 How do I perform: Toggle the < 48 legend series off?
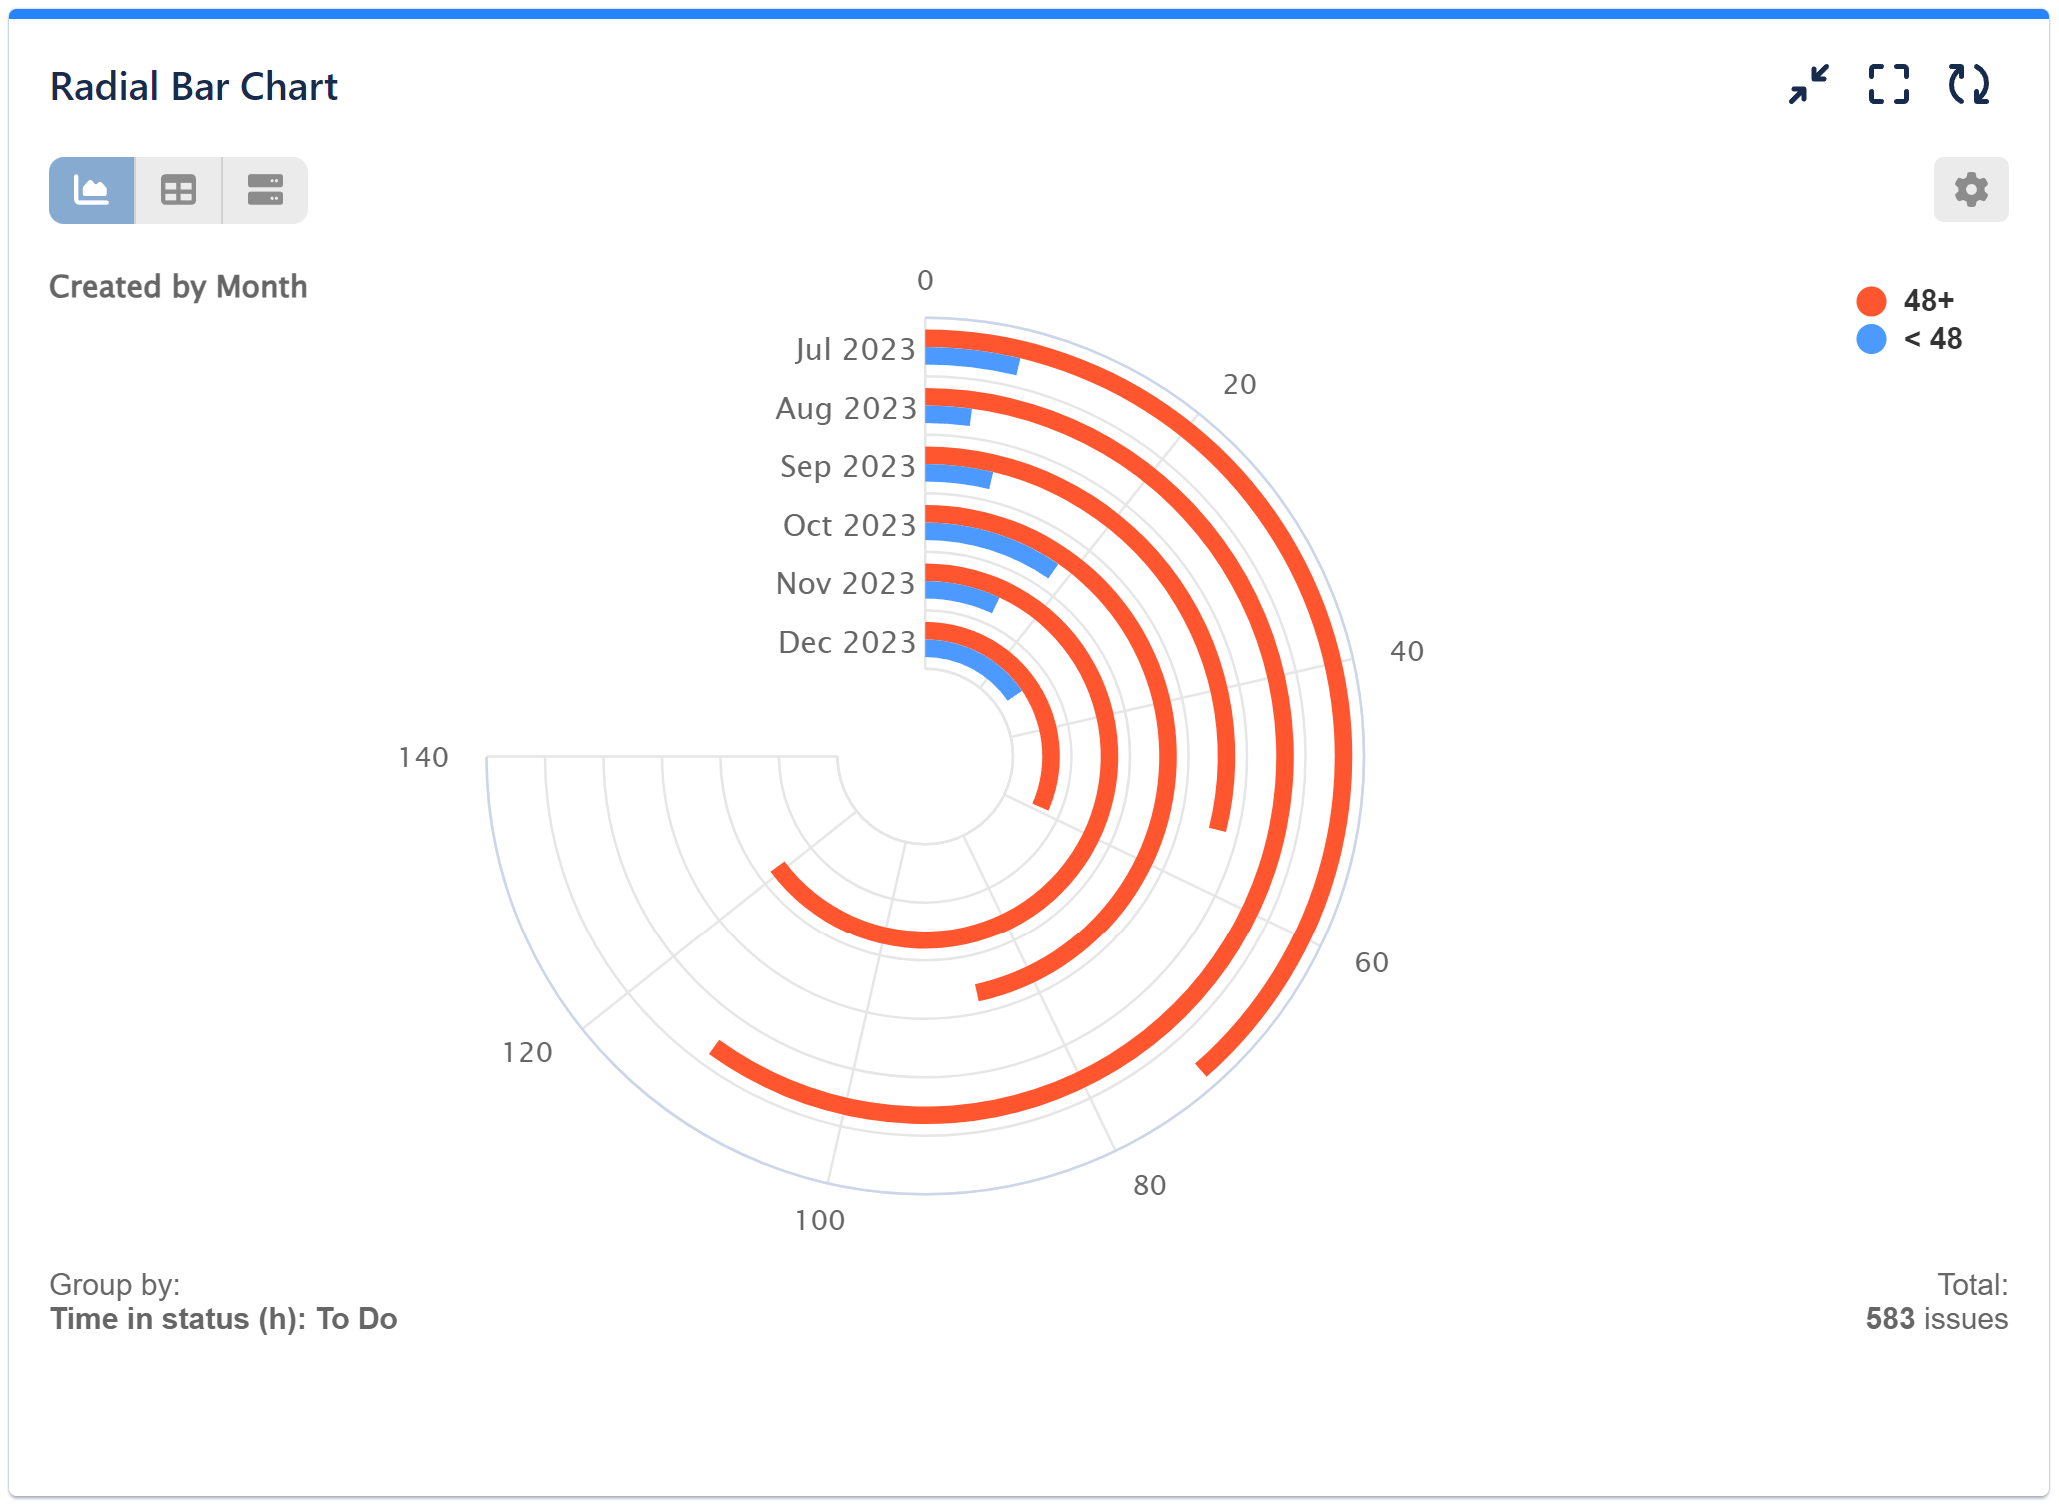click(1930, 338)
